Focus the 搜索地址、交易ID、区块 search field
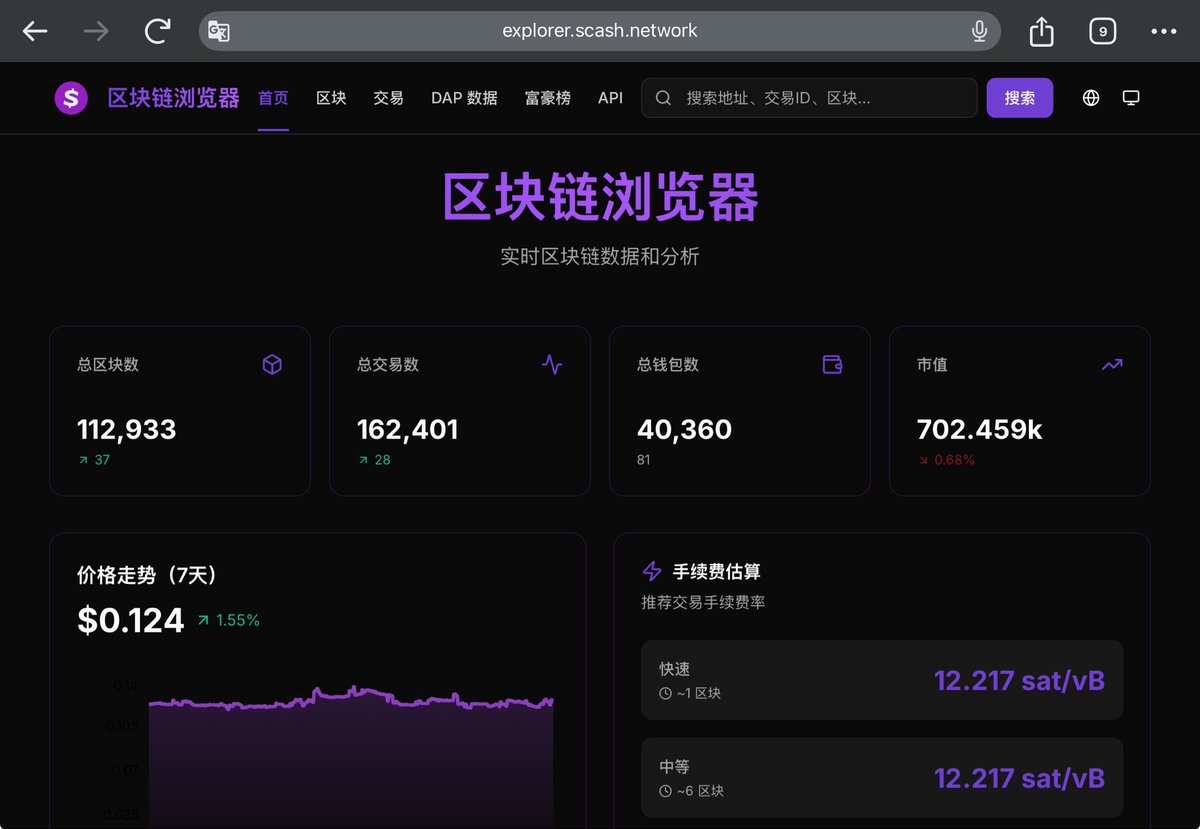Viewport: 1200px width, 829px height. [x=809, y=98]
